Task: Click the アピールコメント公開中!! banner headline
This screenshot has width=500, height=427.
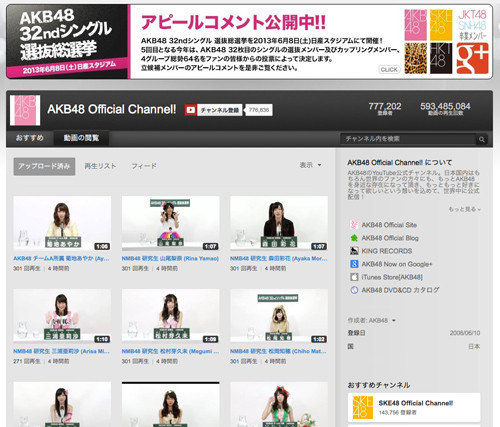Action: click(233, 22)
